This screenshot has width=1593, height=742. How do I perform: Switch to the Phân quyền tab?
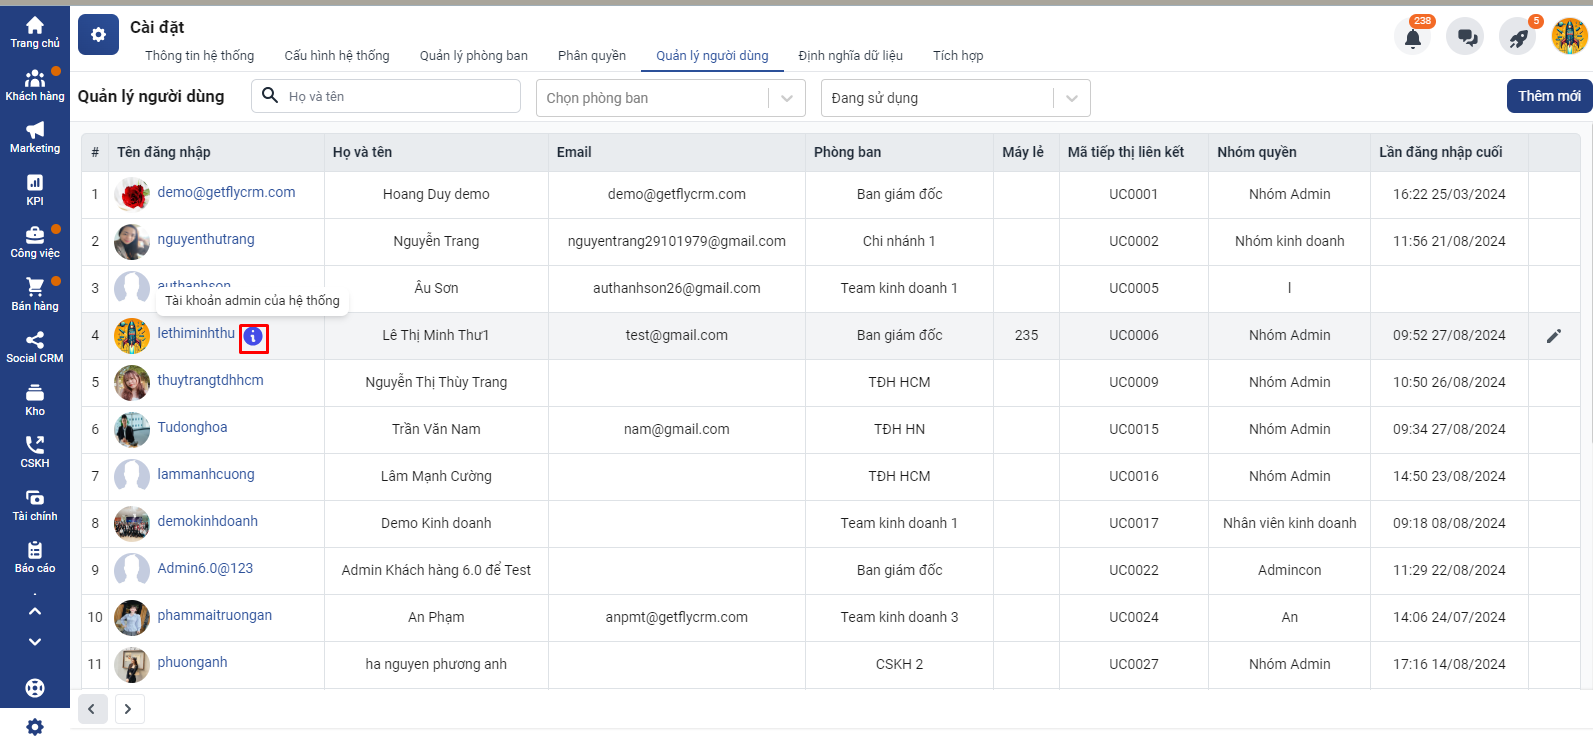(x=591, y=56)
